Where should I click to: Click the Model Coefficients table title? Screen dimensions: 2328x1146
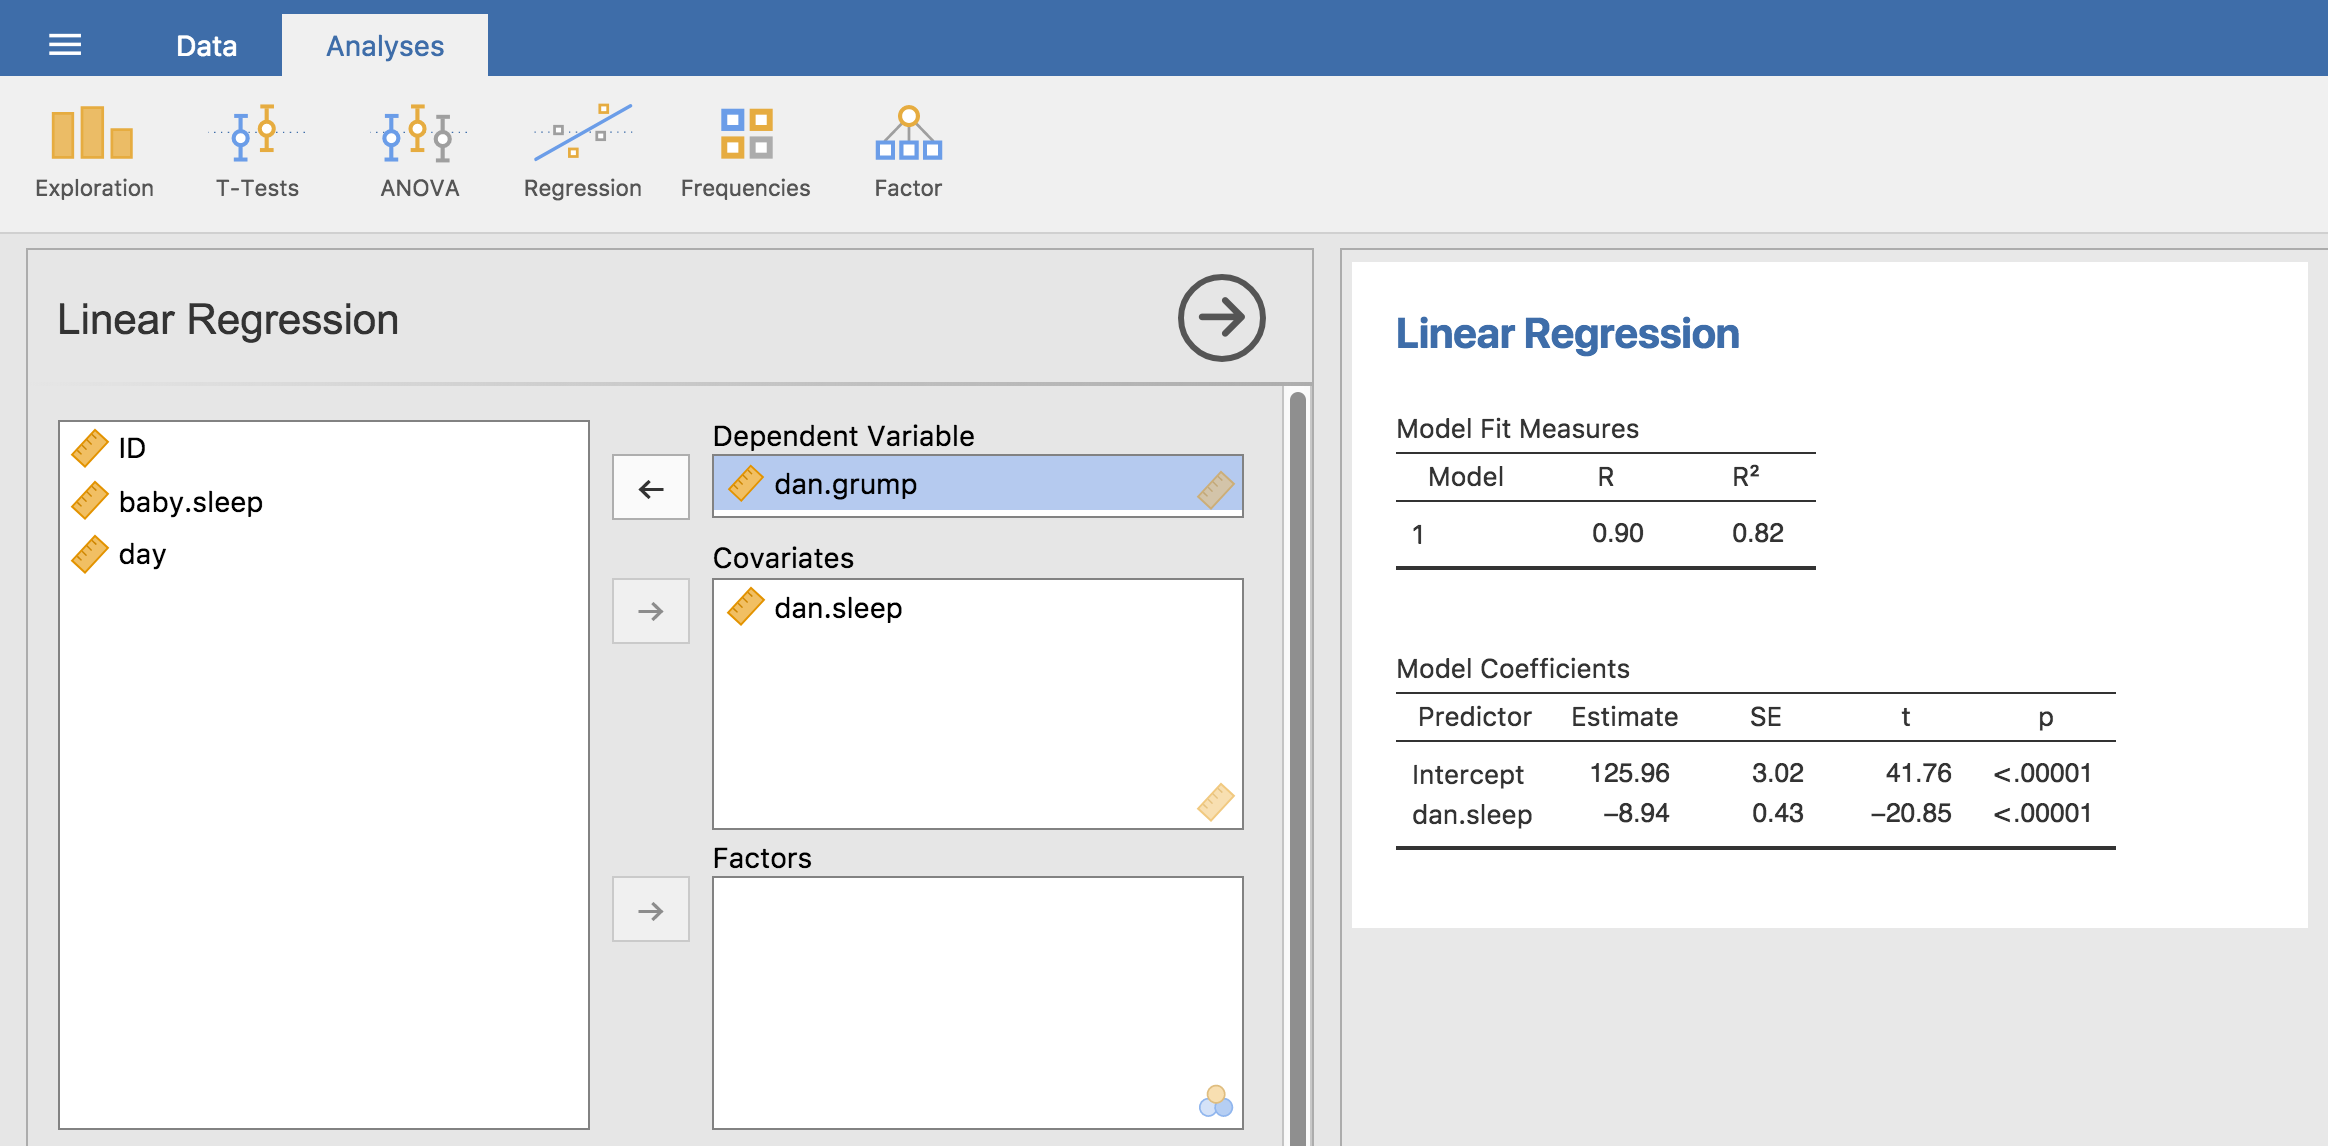pyautogui.click(x=1512, y=669)
